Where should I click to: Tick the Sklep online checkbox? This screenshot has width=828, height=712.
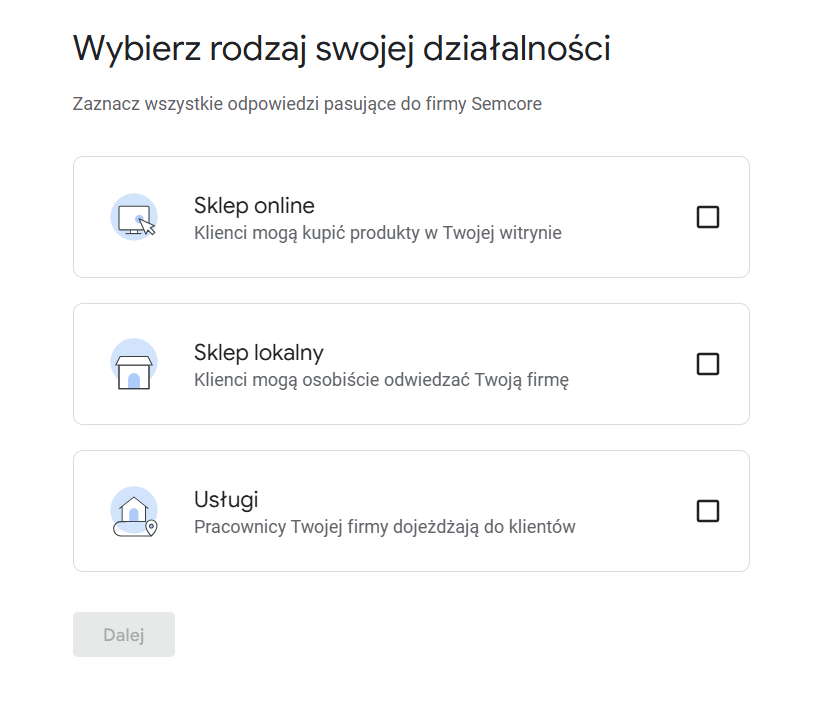(x=707, y=217)
